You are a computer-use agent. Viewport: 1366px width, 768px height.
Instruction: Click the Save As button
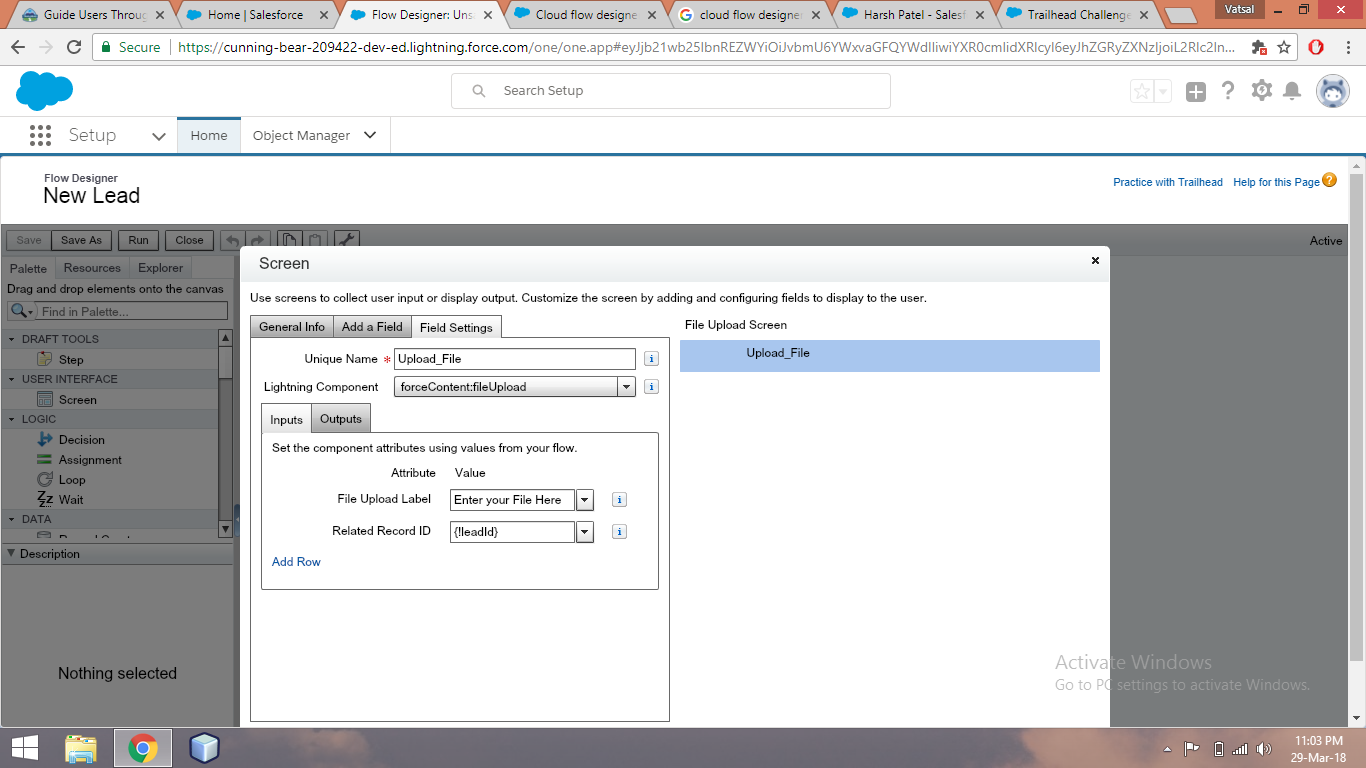tap(81, 240)
